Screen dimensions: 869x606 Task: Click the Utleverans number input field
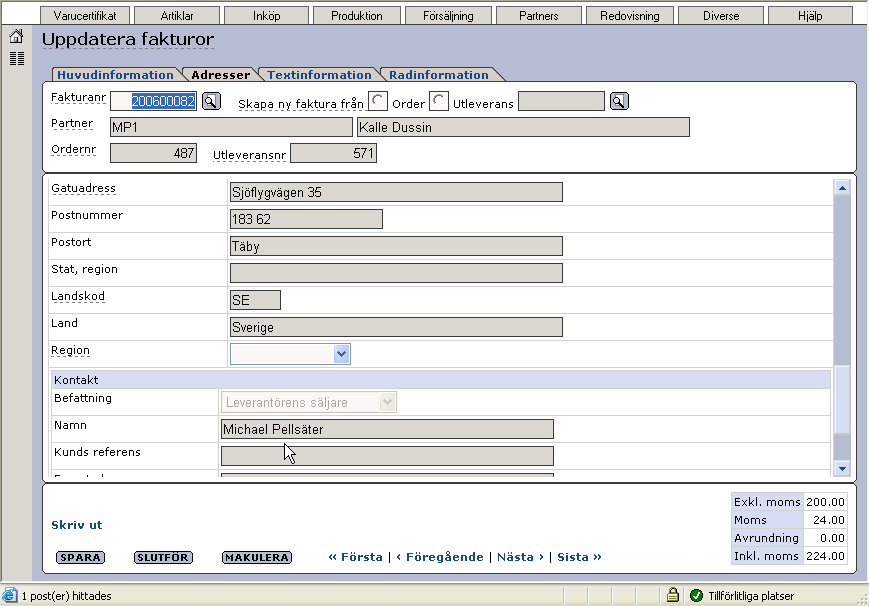561,101
